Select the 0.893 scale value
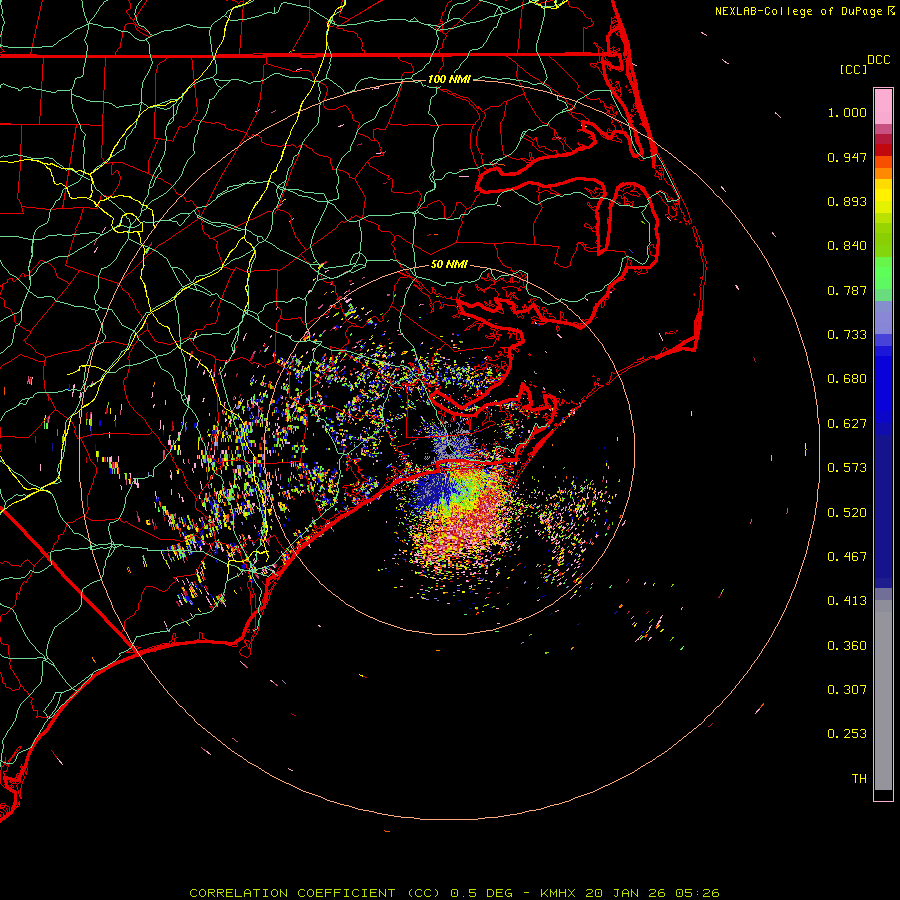 847,201
